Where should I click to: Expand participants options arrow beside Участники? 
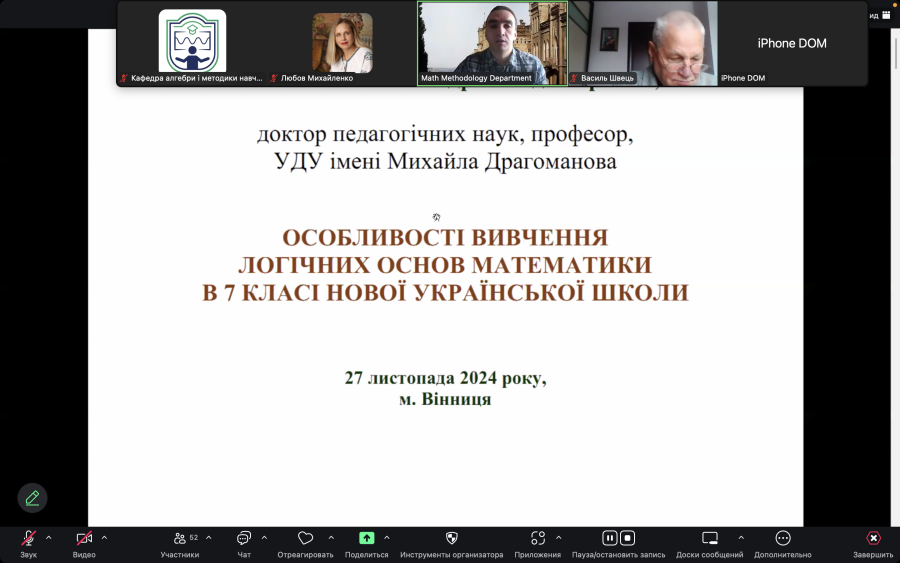click(x=209, y=538)
